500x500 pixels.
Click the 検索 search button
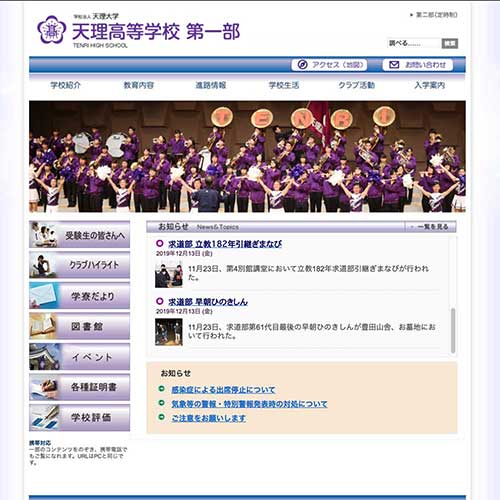coord(450,43)
